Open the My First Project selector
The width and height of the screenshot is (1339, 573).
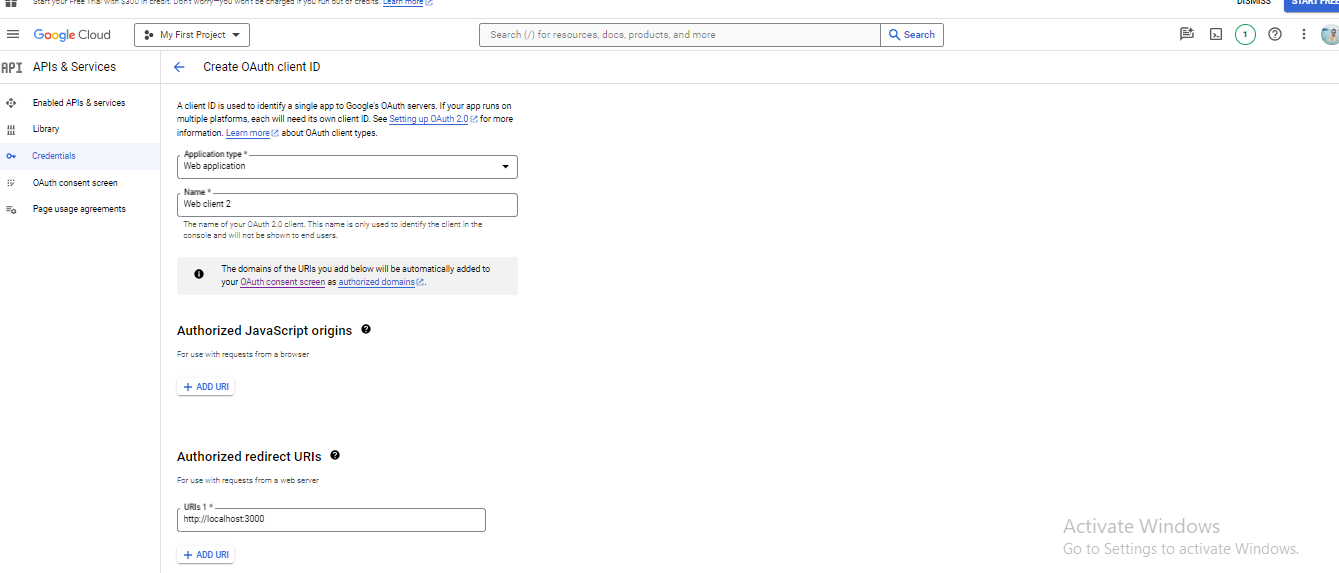click(x=192, y=35)
